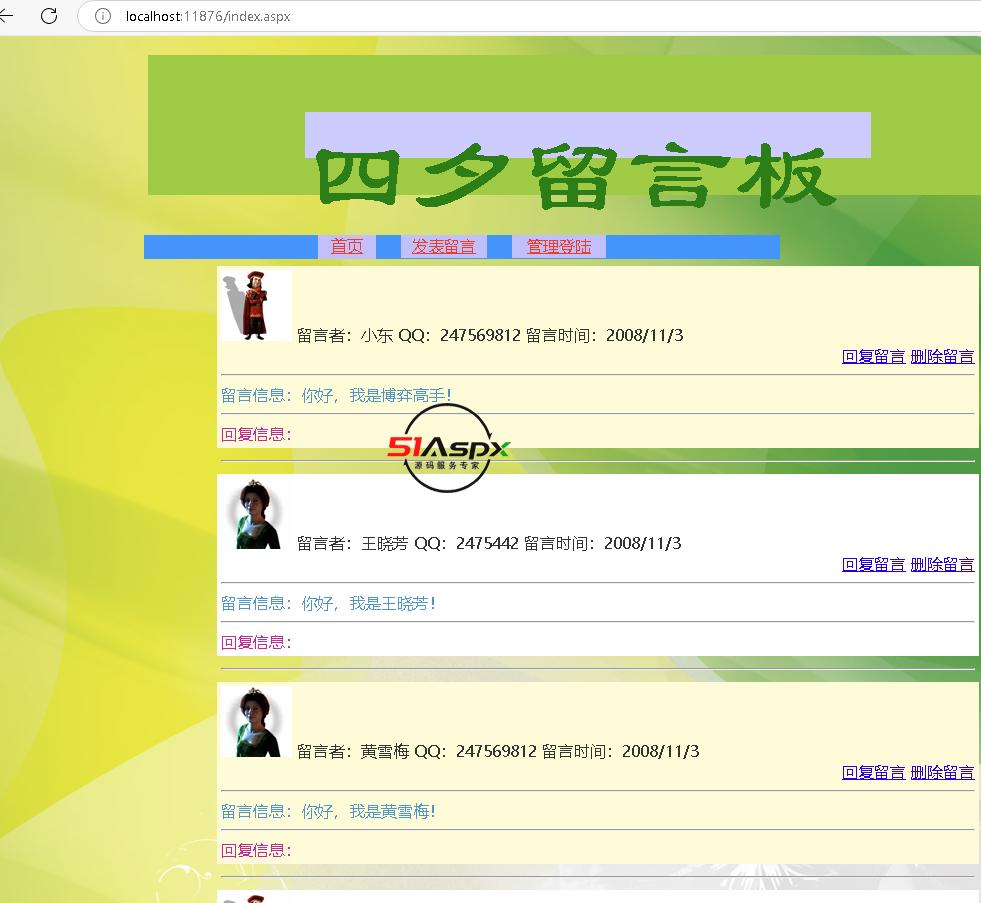Click the text line "留言者: 黄雪梅 QQ: 247569812"

(x=417, y=751)
